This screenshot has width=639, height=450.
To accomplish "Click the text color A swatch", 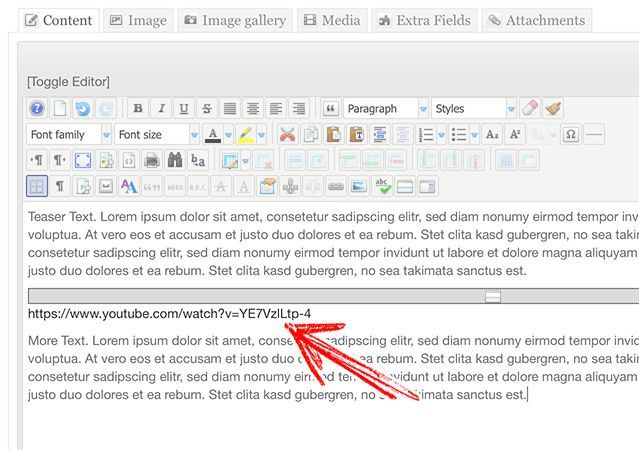I will point(213,135).
